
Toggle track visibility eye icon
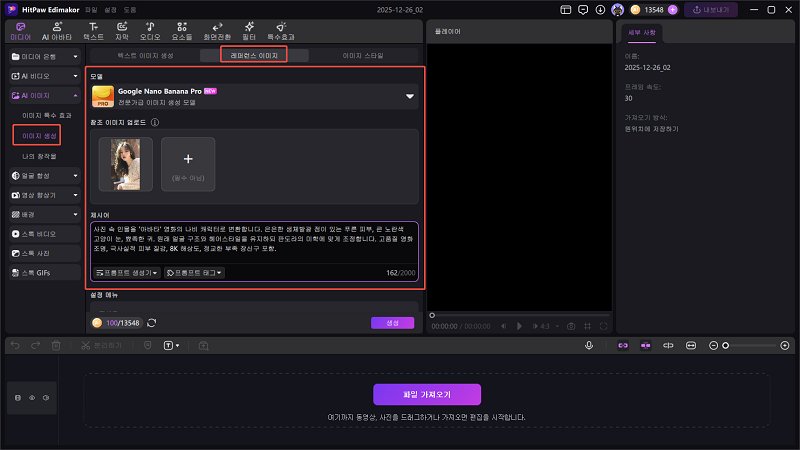[32, 397]
